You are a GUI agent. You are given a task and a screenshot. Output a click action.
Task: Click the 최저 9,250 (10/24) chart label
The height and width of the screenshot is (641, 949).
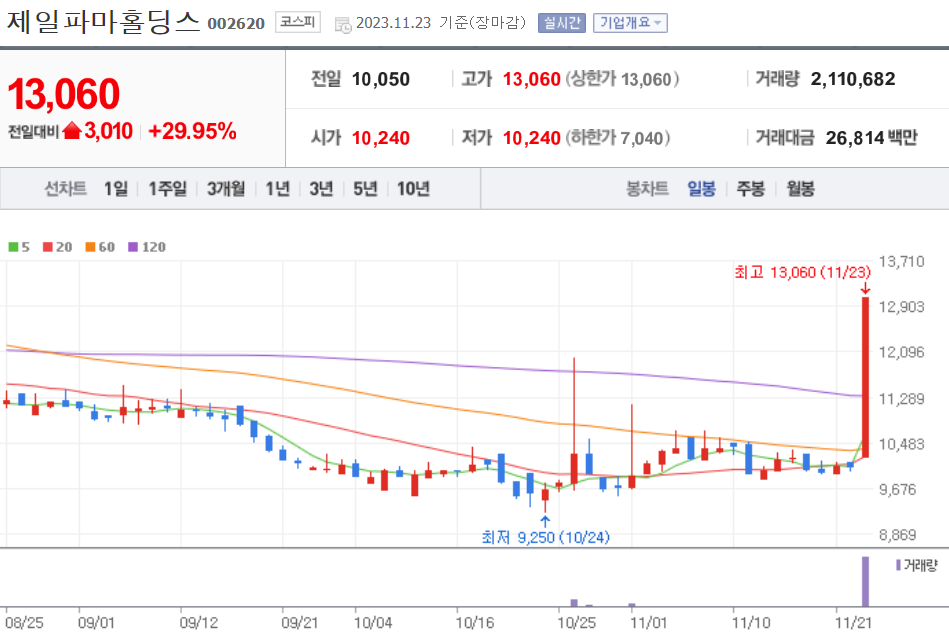pyautogui.click(x=545, y=537)
